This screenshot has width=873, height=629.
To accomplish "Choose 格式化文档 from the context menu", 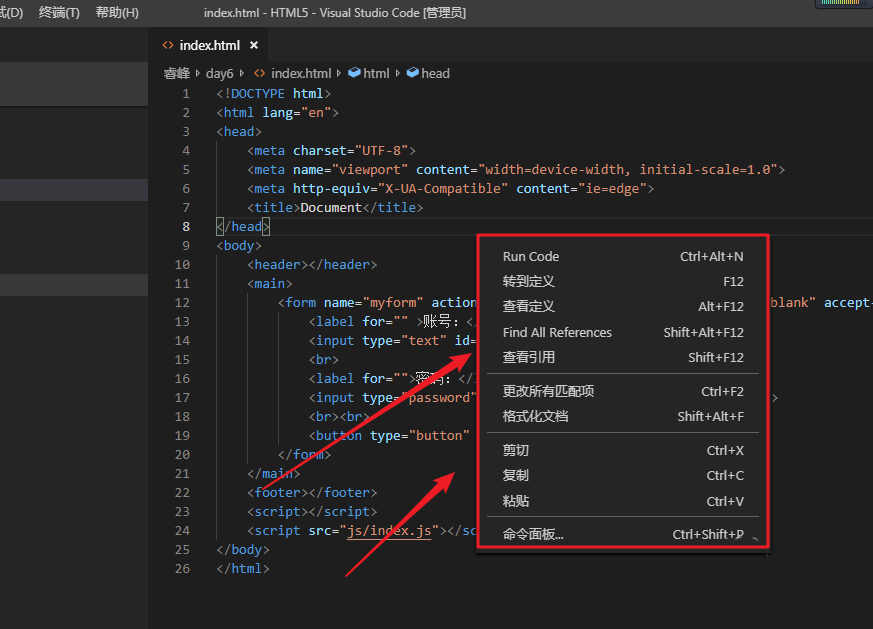I will (x=535, y=416).
